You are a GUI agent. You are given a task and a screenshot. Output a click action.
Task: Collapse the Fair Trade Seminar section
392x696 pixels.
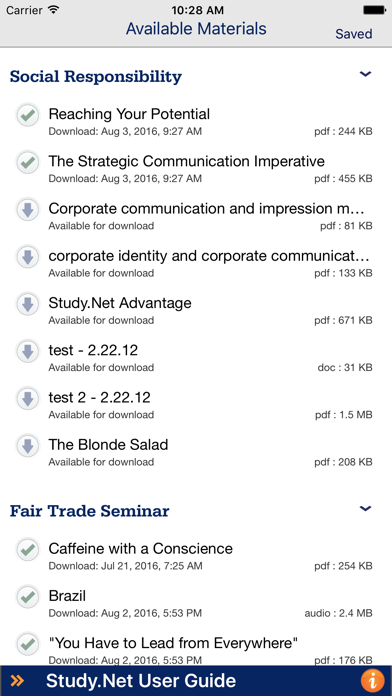365,509
